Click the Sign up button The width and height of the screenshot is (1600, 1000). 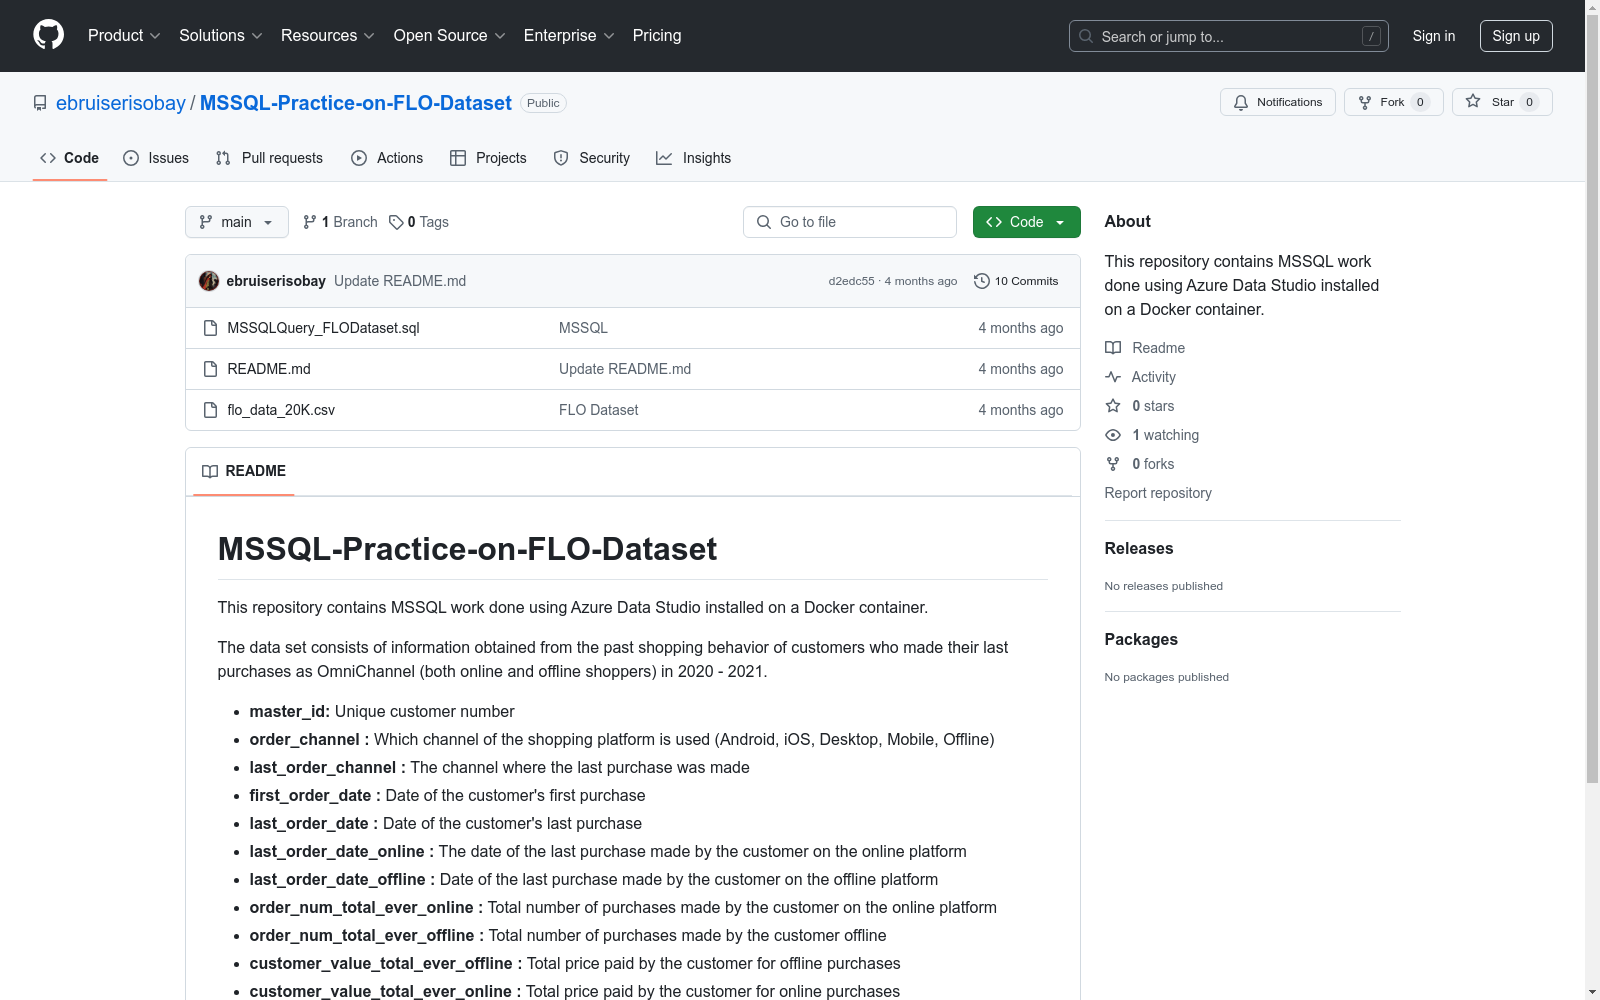pyautogui.click(x=1516, y=36)
